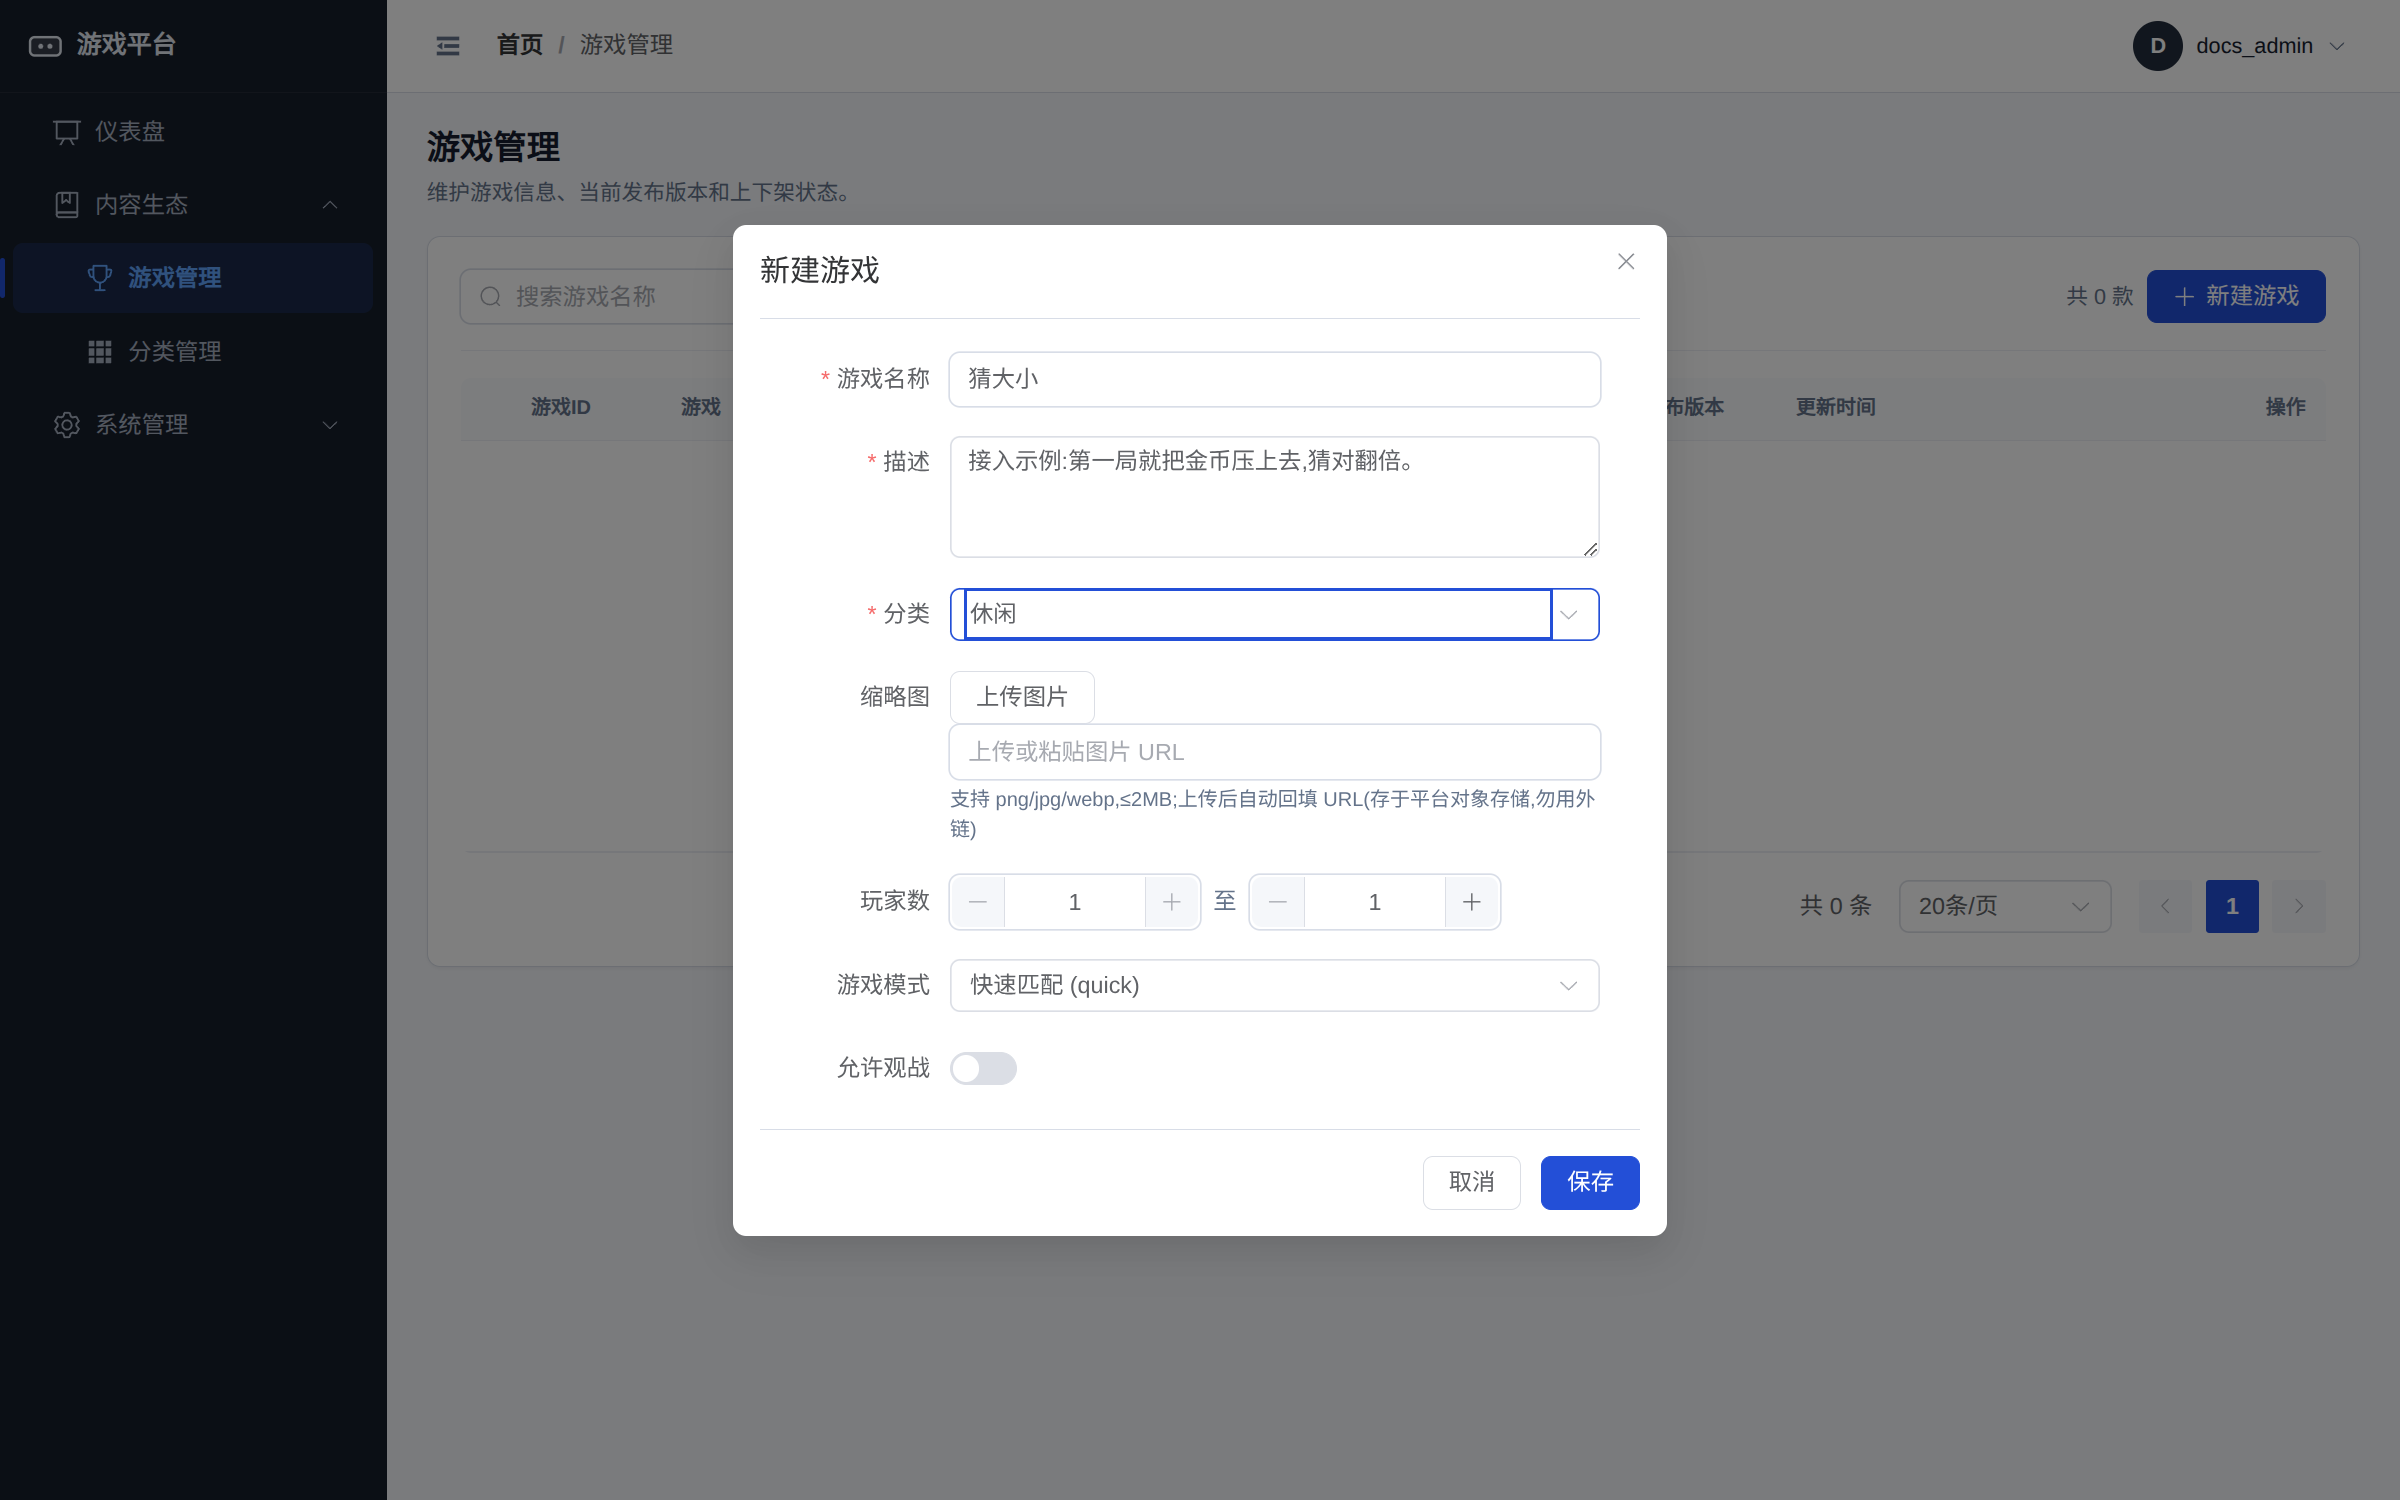Click the 内容生态 book icon

(67, 205)
